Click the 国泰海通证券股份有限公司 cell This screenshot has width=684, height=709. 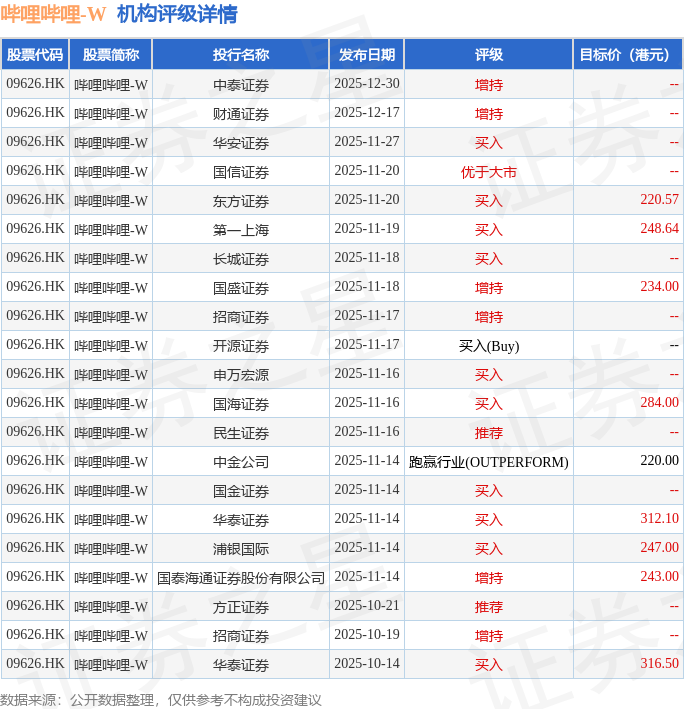[x=241, y=577]
